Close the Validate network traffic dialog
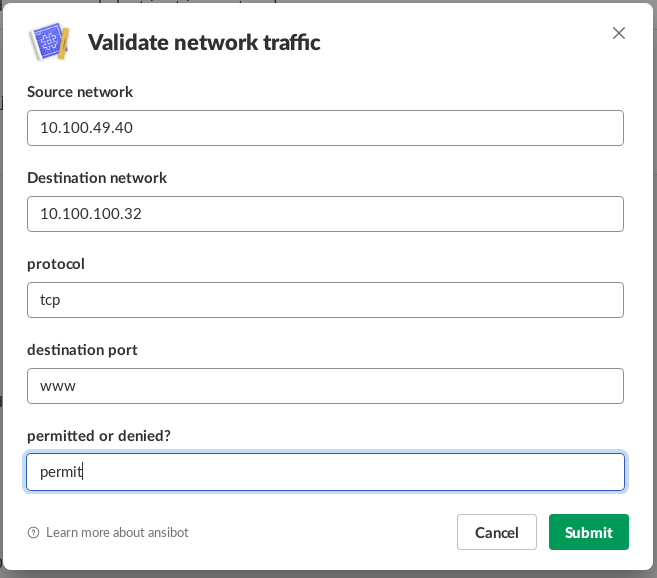This screenshot has height=578, width=657. [x=619, y=33]
